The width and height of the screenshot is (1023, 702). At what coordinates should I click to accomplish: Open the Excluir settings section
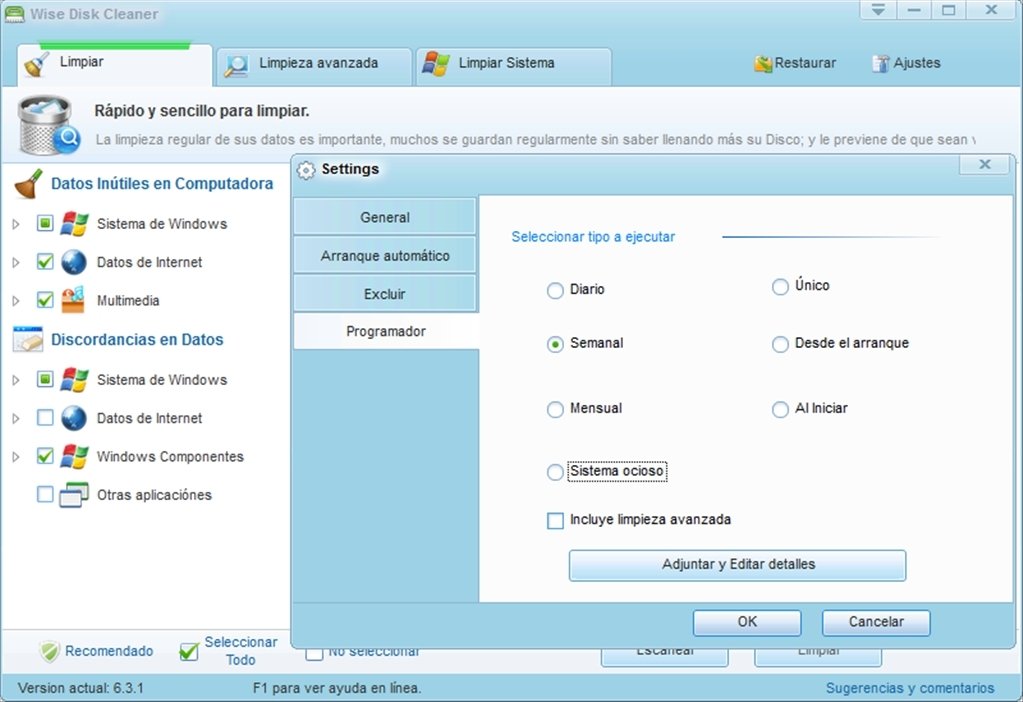point(385,294)
